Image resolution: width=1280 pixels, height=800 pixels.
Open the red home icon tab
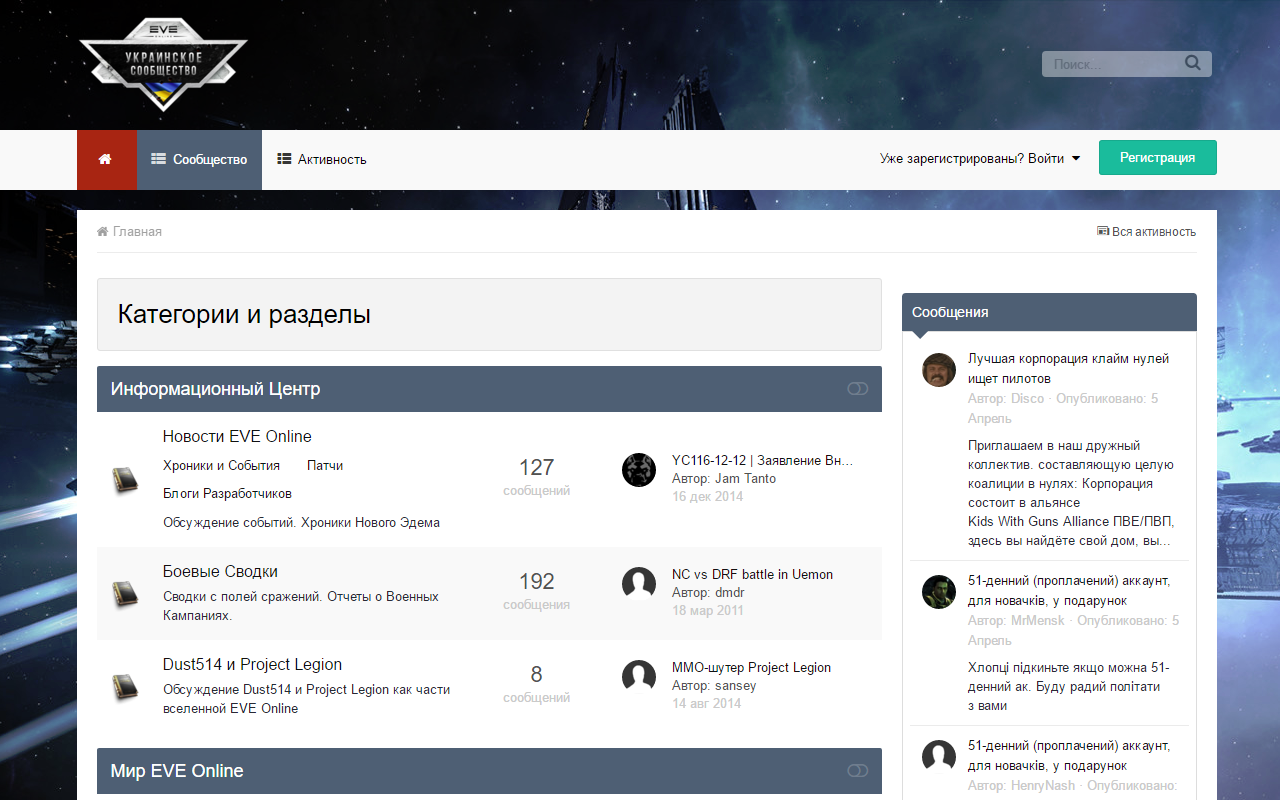pos(107,159)
